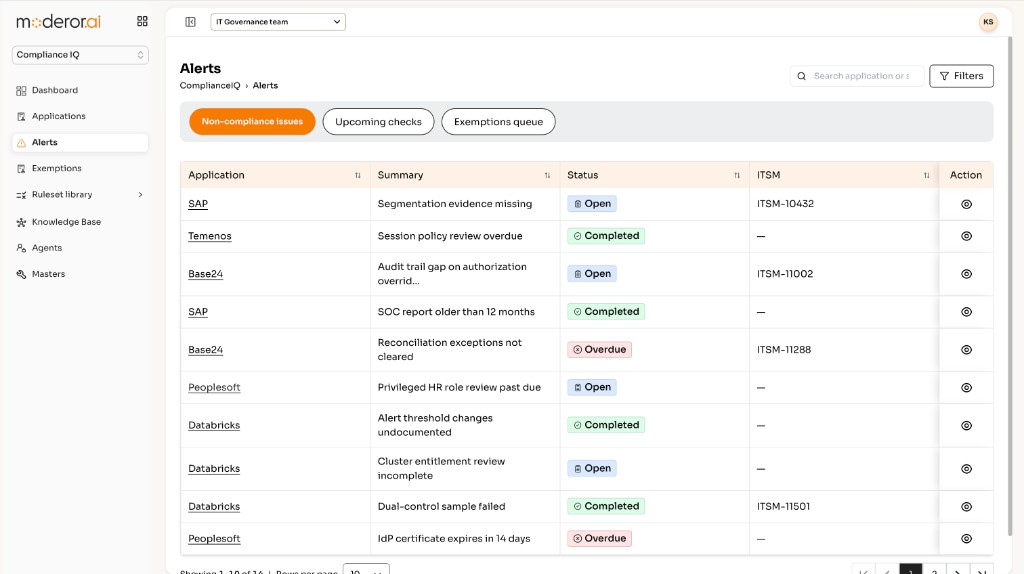View ITSM-10432 alert details eye icon
The width and height of the screenshot is (1024, 574).
point(967,204)
